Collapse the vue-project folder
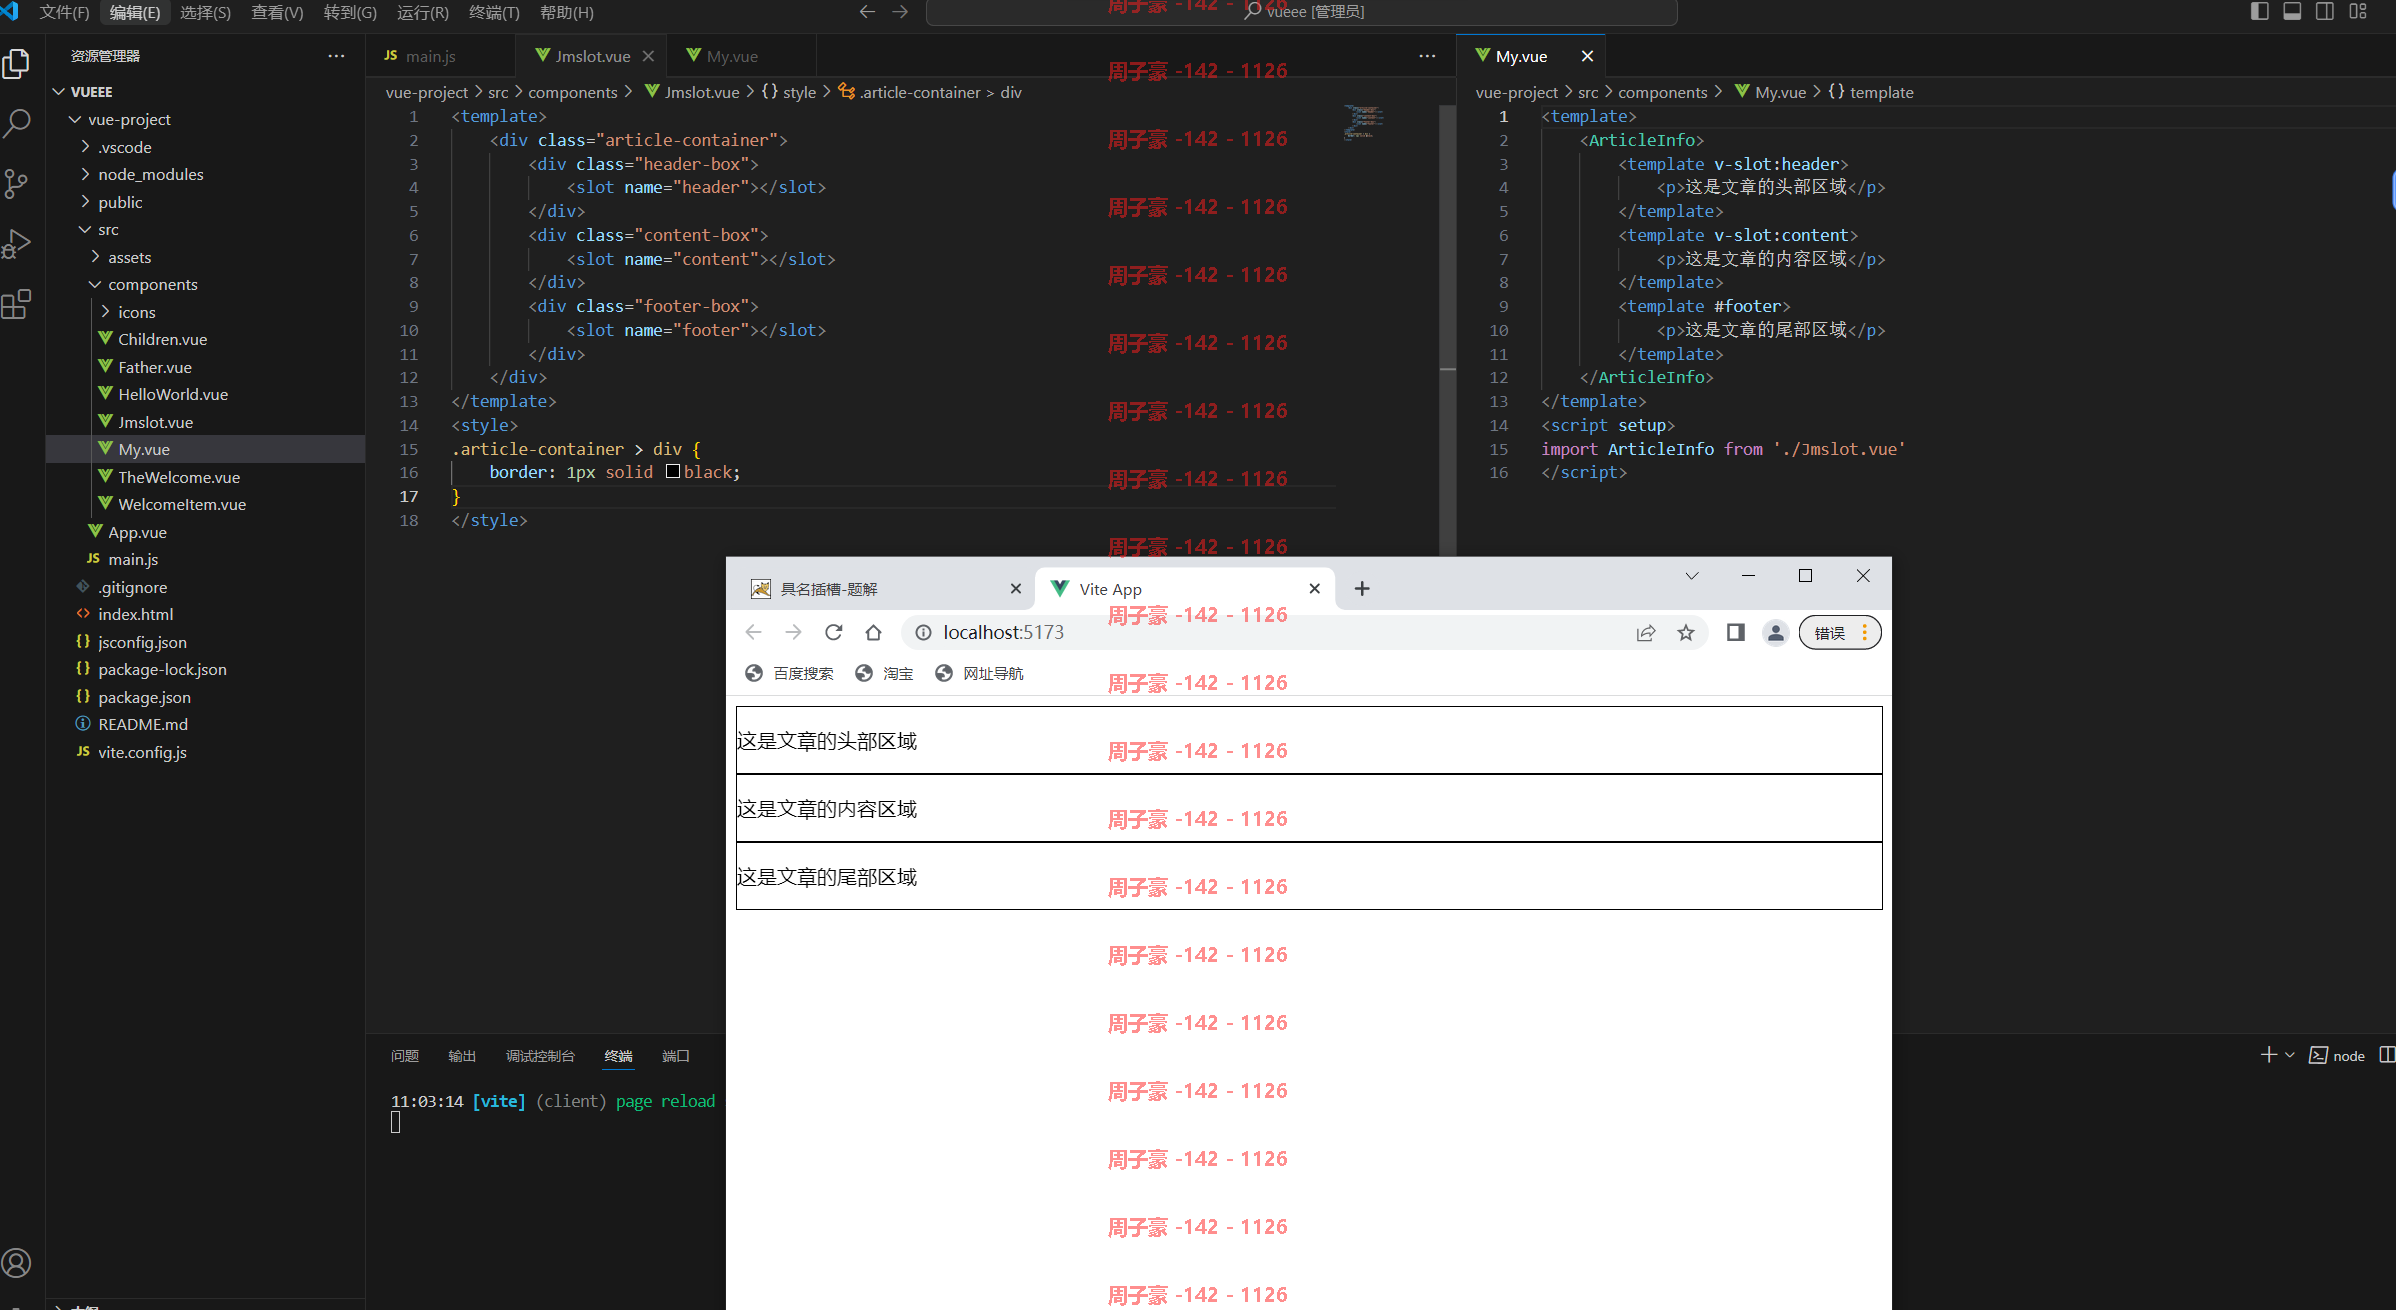 tap(75, 119)
